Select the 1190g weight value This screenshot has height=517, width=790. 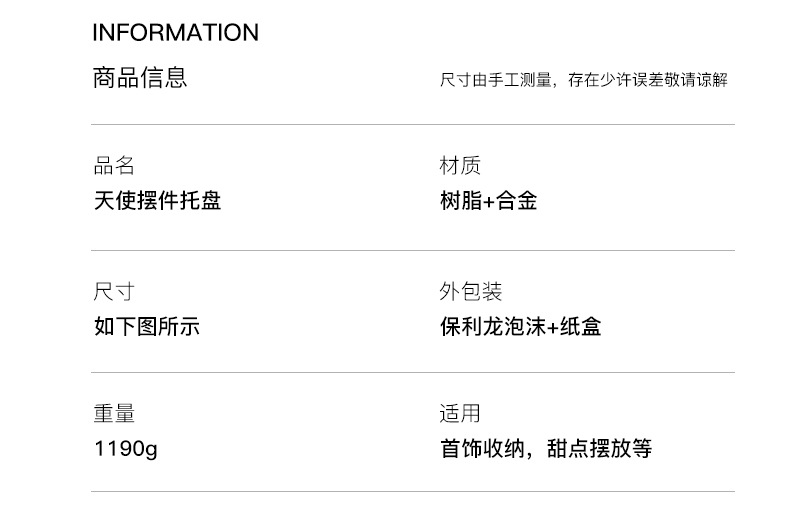click(x=125, y=449)
